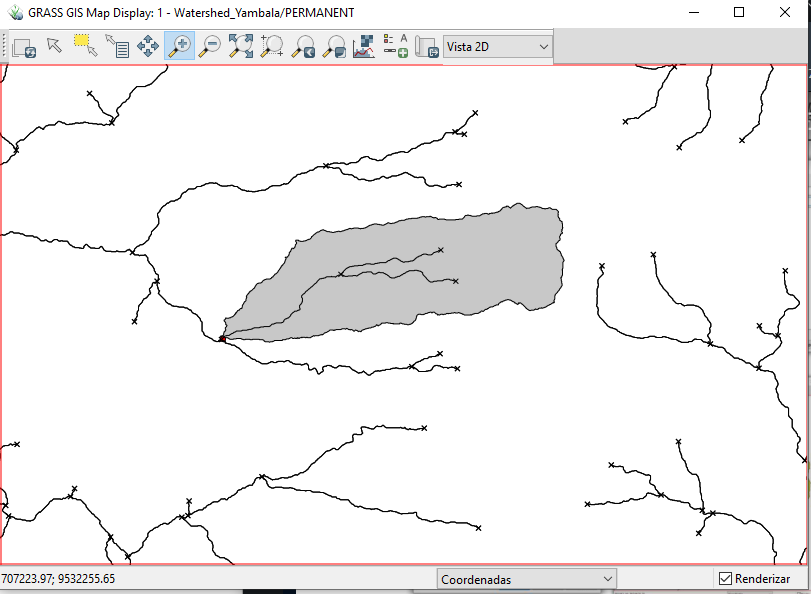Click the zoom to computational region icon

coord(271,46)
